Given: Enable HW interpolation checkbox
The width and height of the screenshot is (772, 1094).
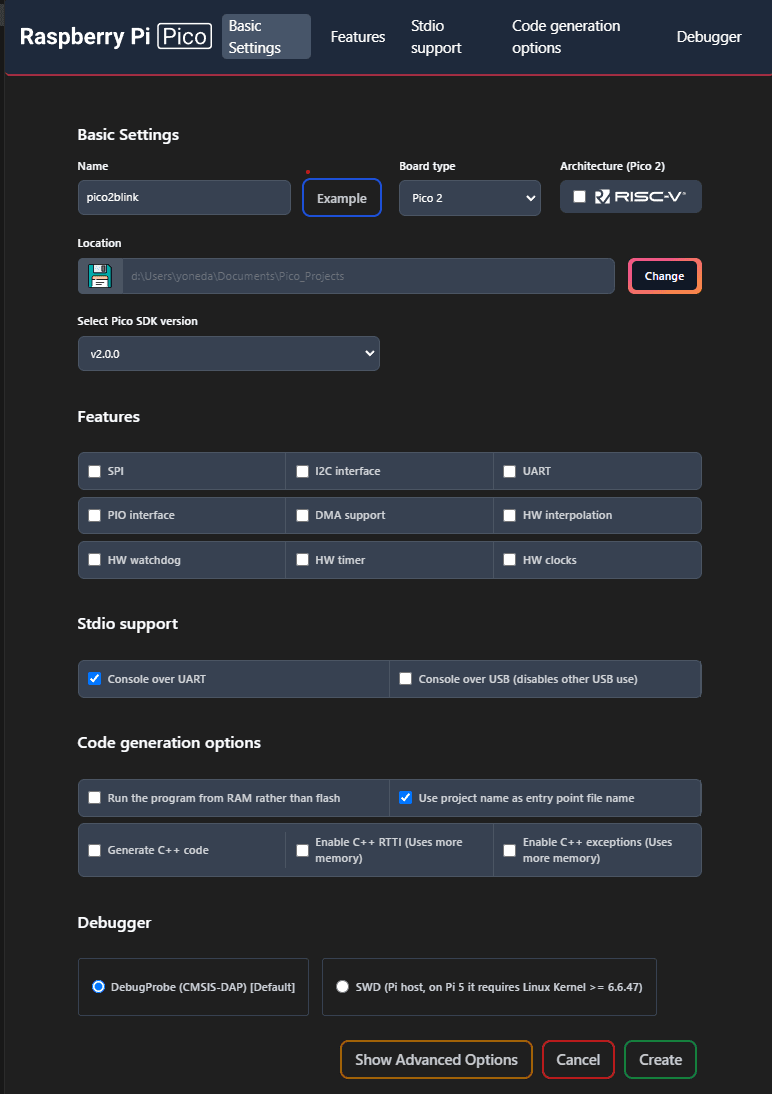Looking at the screenshot, I should [510, 515].
